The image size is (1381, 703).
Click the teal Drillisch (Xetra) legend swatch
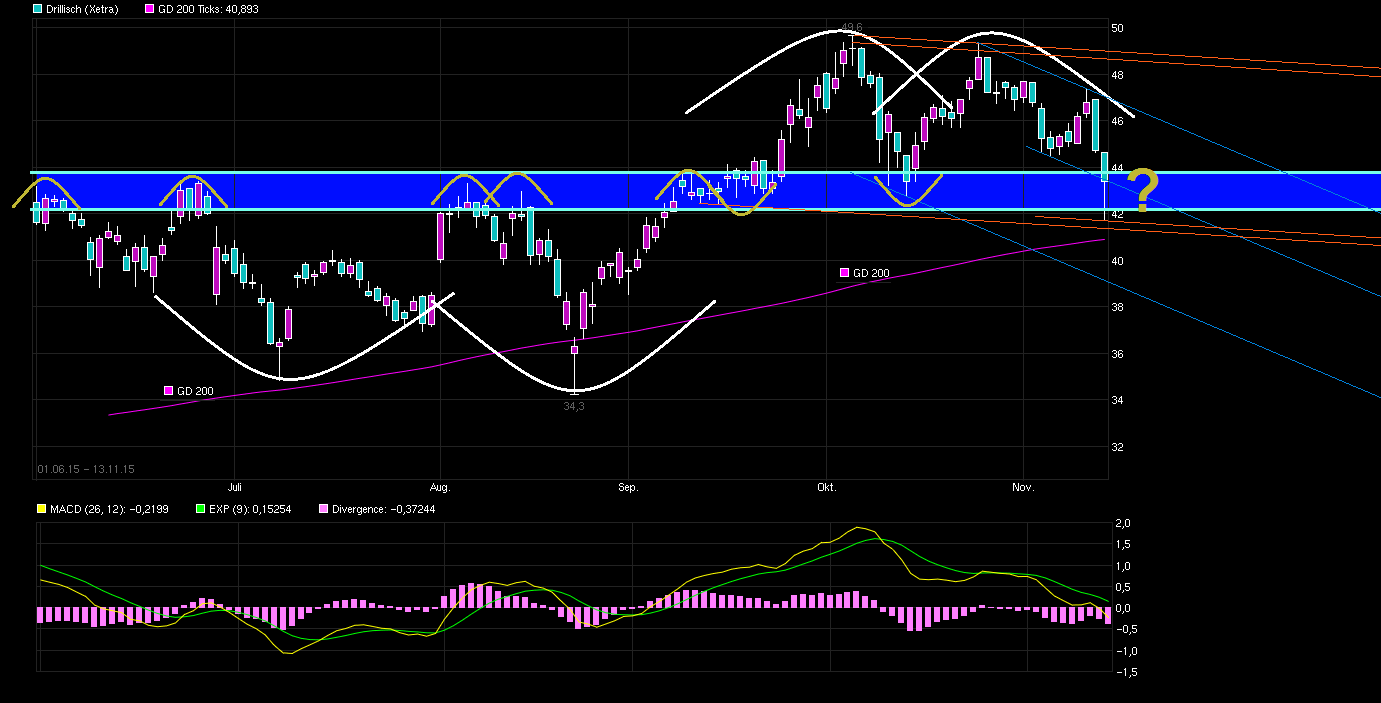pyautogui.click(x=38, y=9)
